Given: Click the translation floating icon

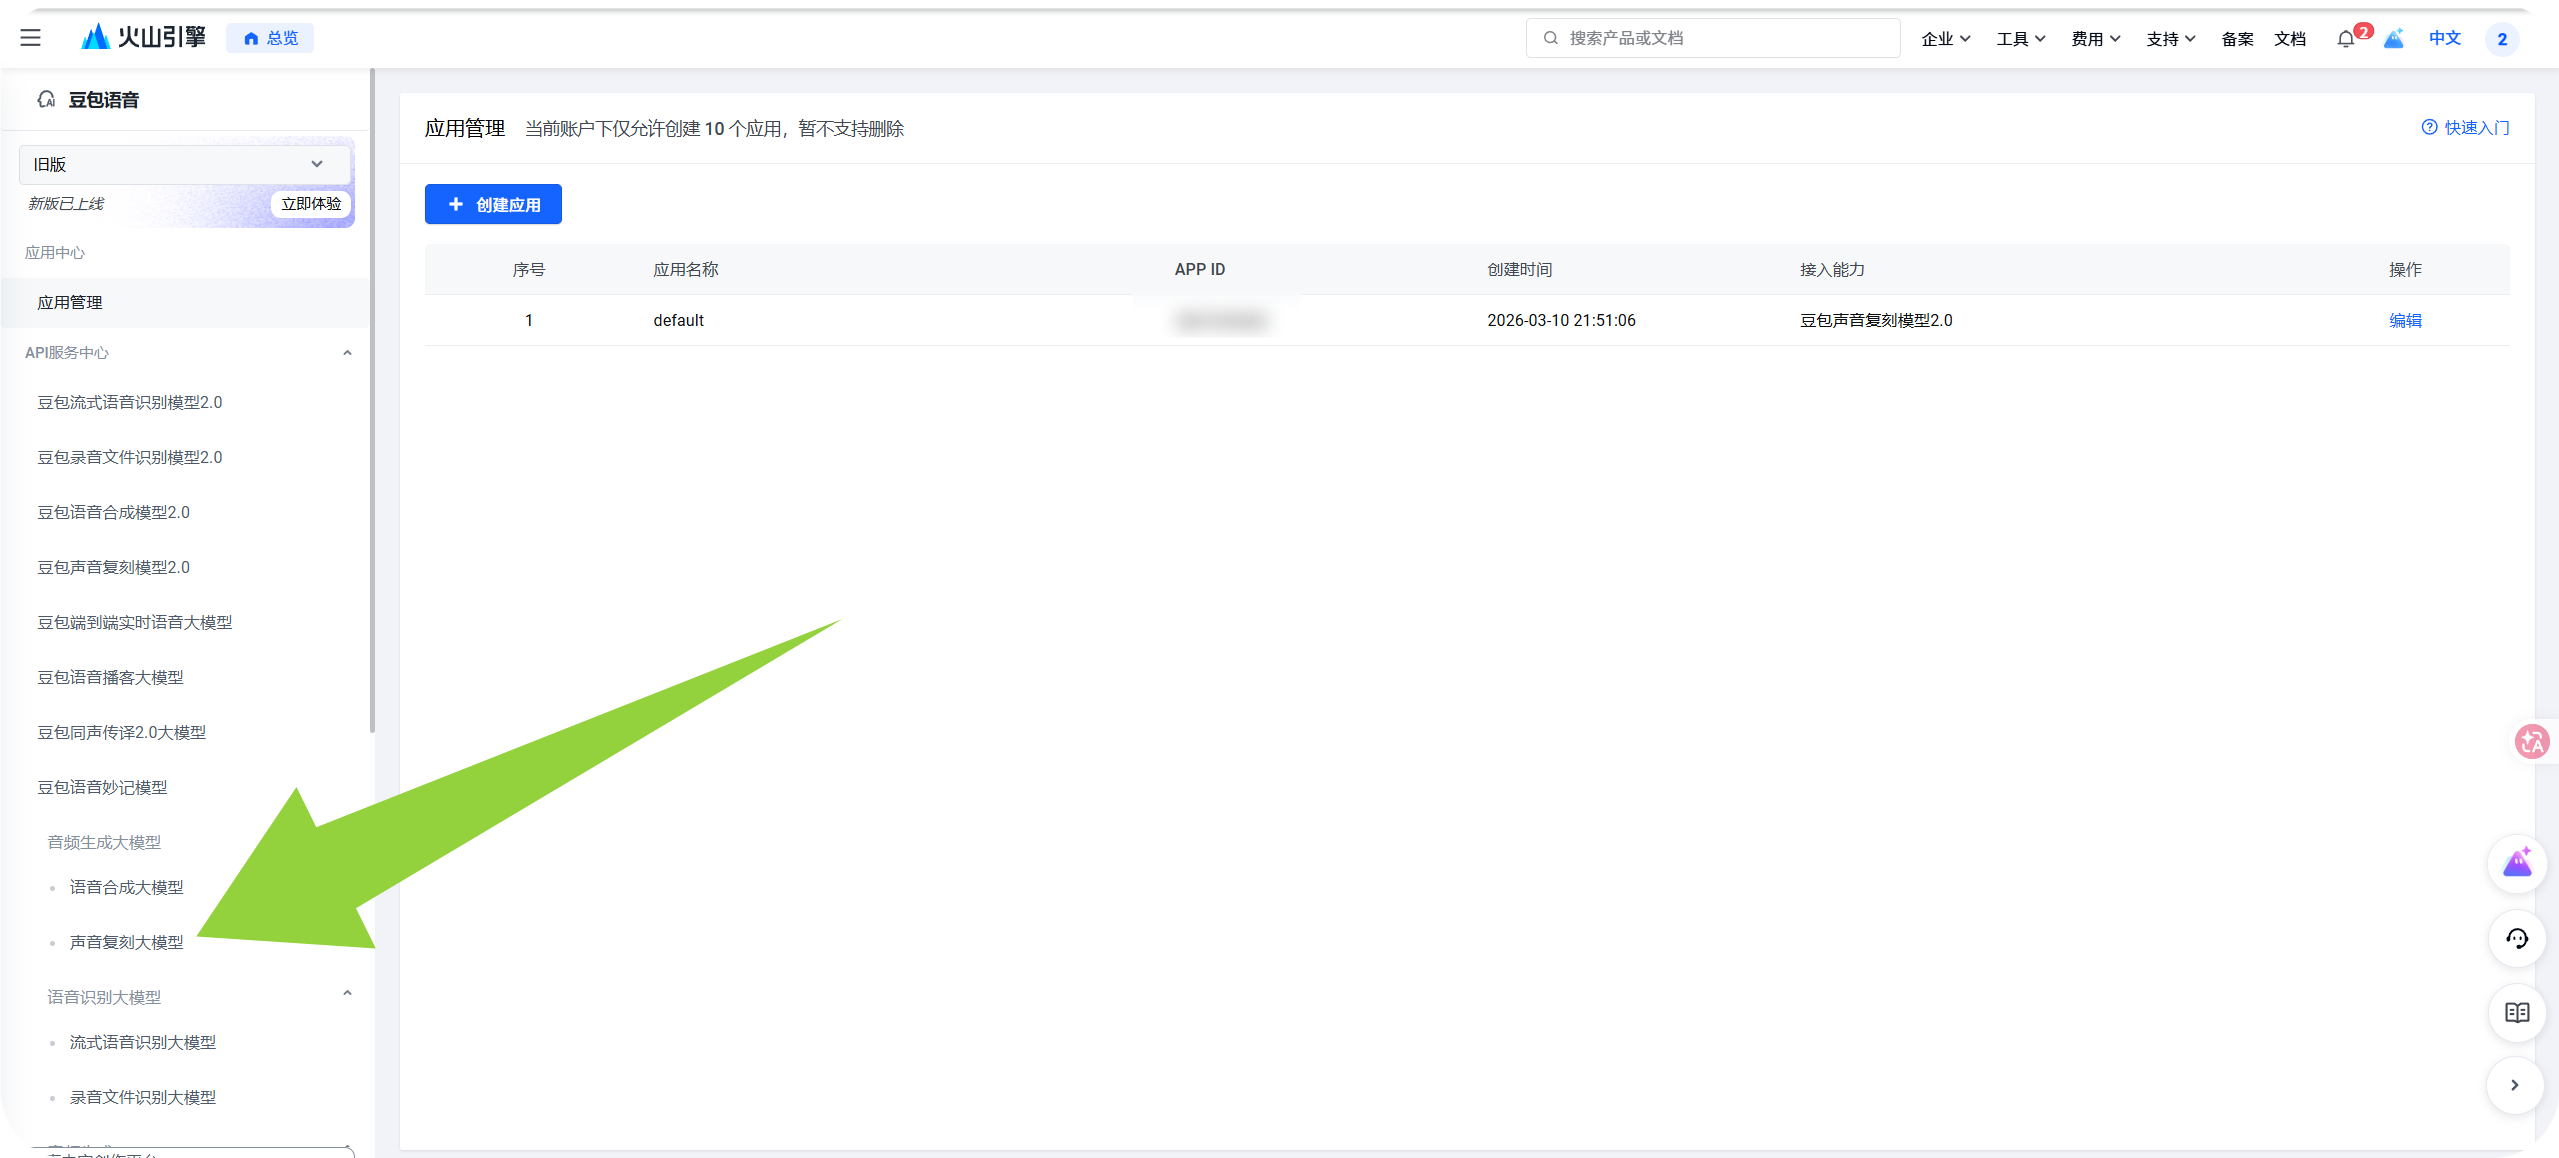Looking at the screenshot, I should [2532, 741].
